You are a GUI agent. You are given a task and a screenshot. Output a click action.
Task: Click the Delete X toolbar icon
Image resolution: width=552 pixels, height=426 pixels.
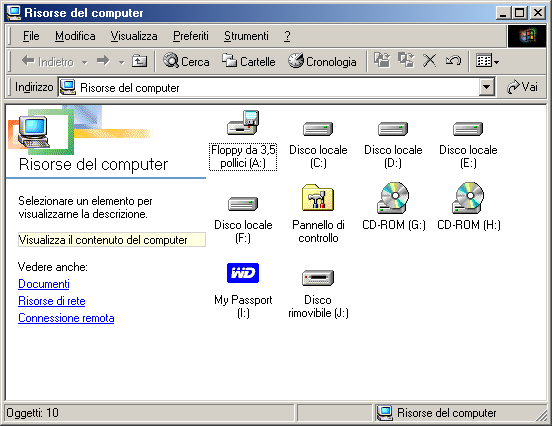(429, 61)
